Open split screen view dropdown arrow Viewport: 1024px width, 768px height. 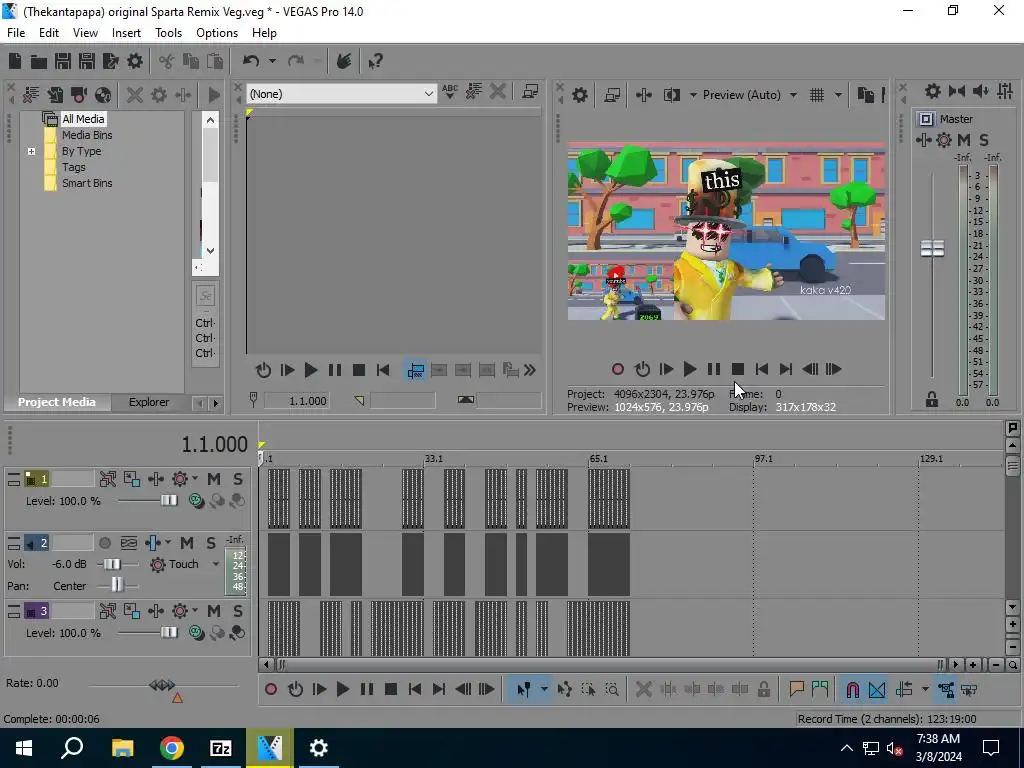693,95
